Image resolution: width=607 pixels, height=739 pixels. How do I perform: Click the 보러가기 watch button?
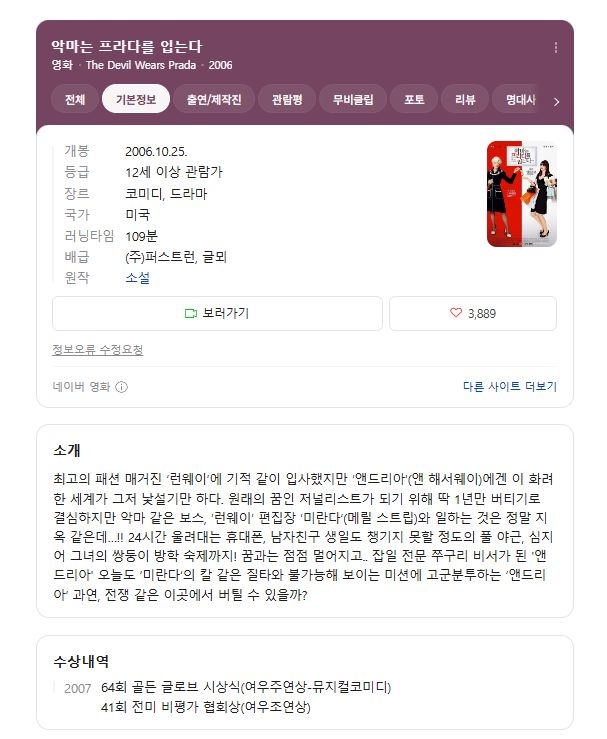[217, 313]
